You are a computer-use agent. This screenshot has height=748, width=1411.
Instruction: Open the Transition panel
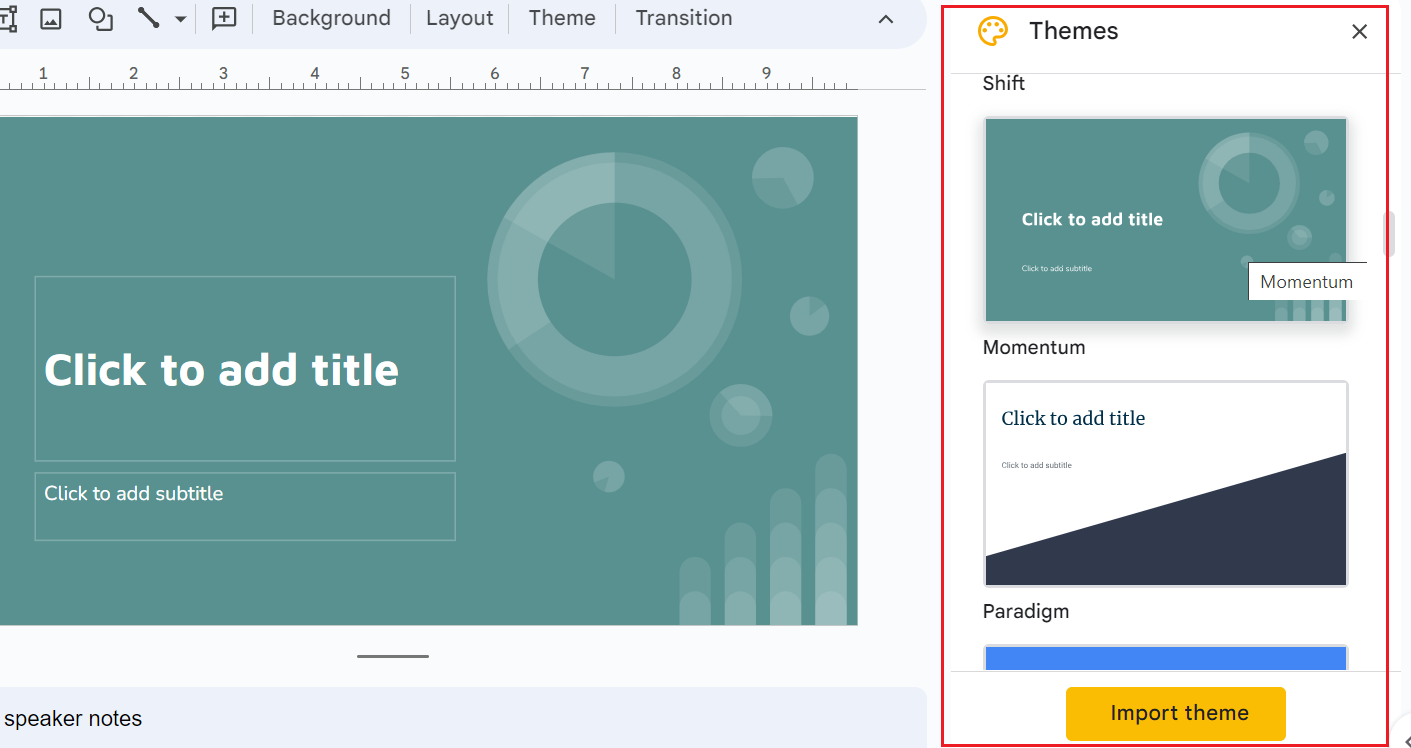[683, 18]
